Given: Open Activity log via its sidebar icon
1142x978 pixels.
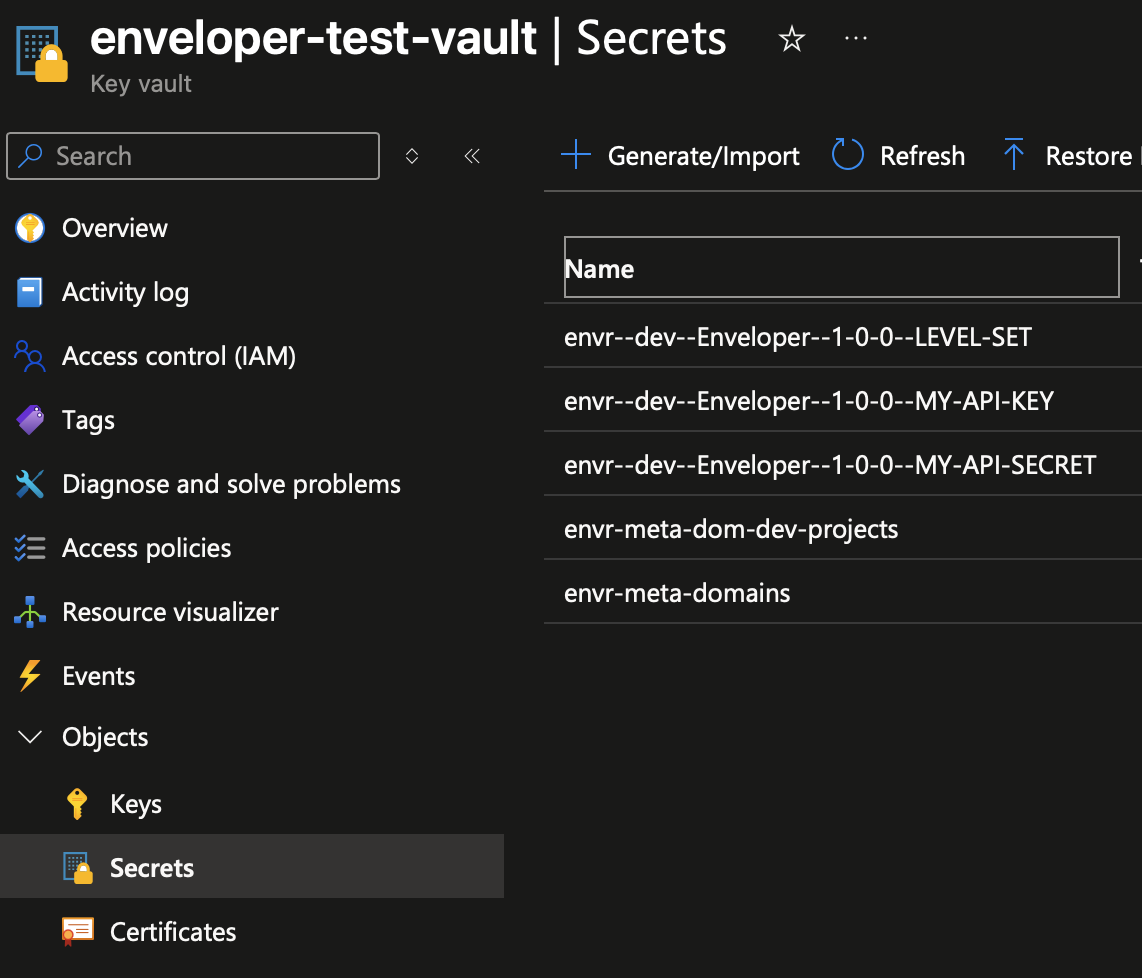Looking at the screenshot, I should click(29, 291).
